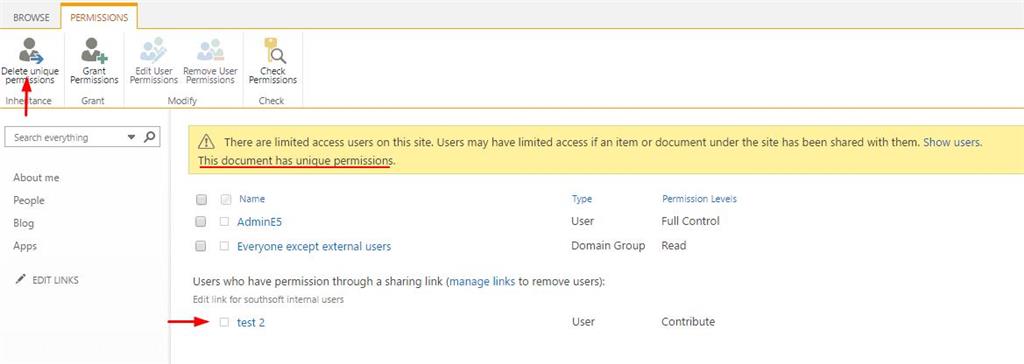1024x364 pixels.
Task: Tick small header checkbox left of Name
Action: [225, 199]
